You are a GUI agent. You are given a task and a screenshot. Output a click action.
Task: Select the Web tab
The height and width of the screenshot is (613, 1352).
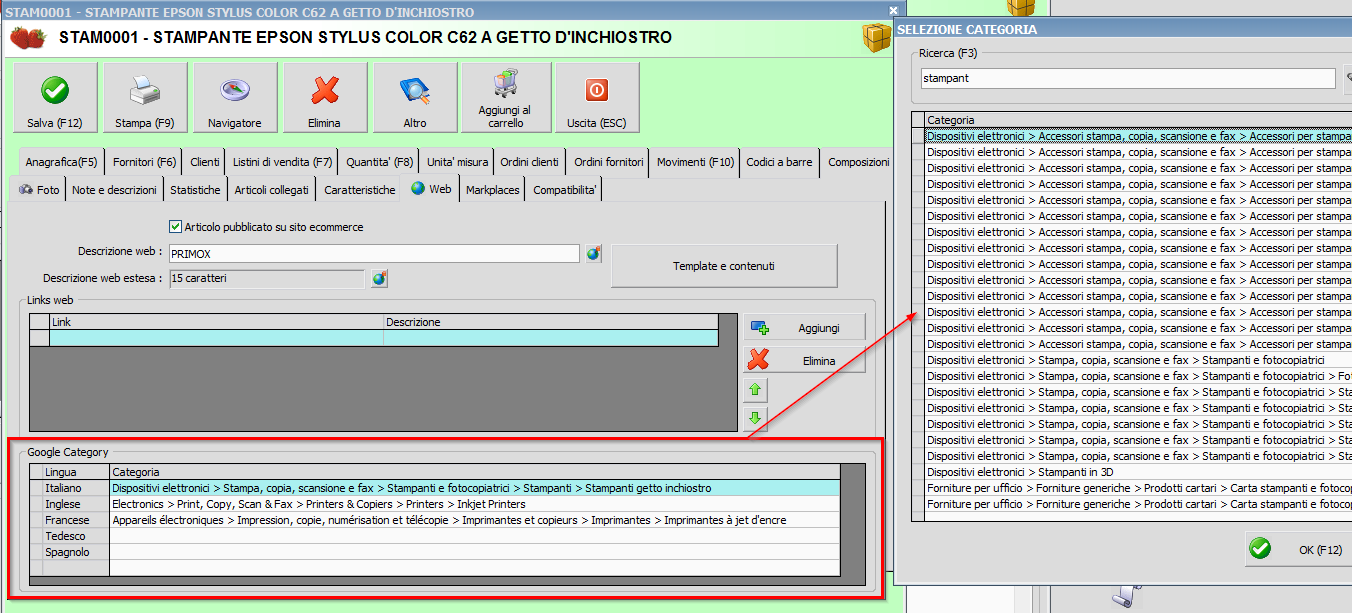point(431,188)
